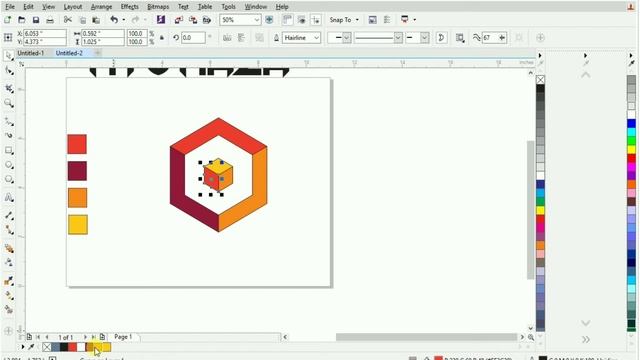Viewport: 640px width, 360px height.
Task: Switch to the Untitled-1 document tab
Action: click(x=31, y=53)
